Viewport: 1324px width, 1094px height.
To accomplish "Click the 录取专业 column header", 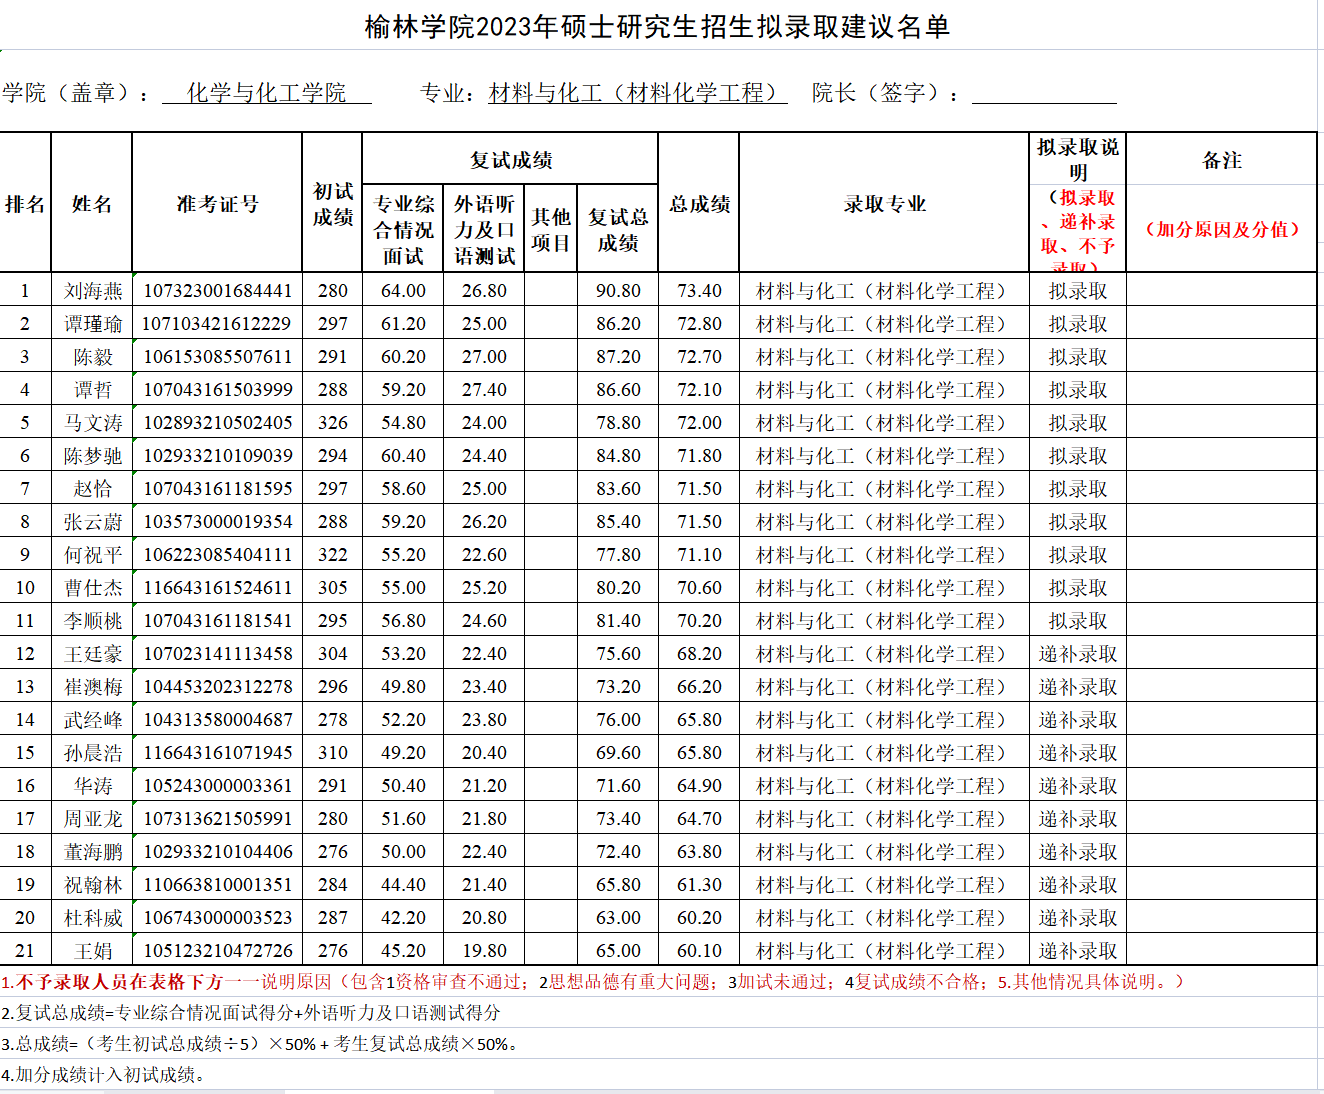I will (884, 204).
